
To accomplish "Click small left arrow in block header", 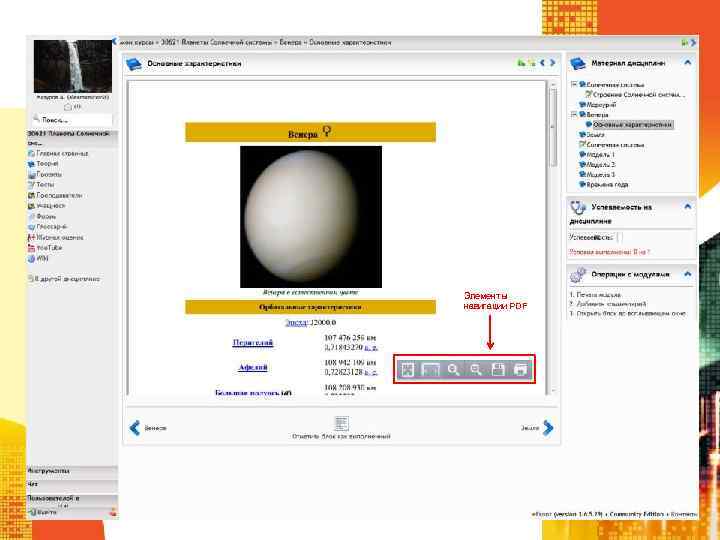I will pos(543,62).
